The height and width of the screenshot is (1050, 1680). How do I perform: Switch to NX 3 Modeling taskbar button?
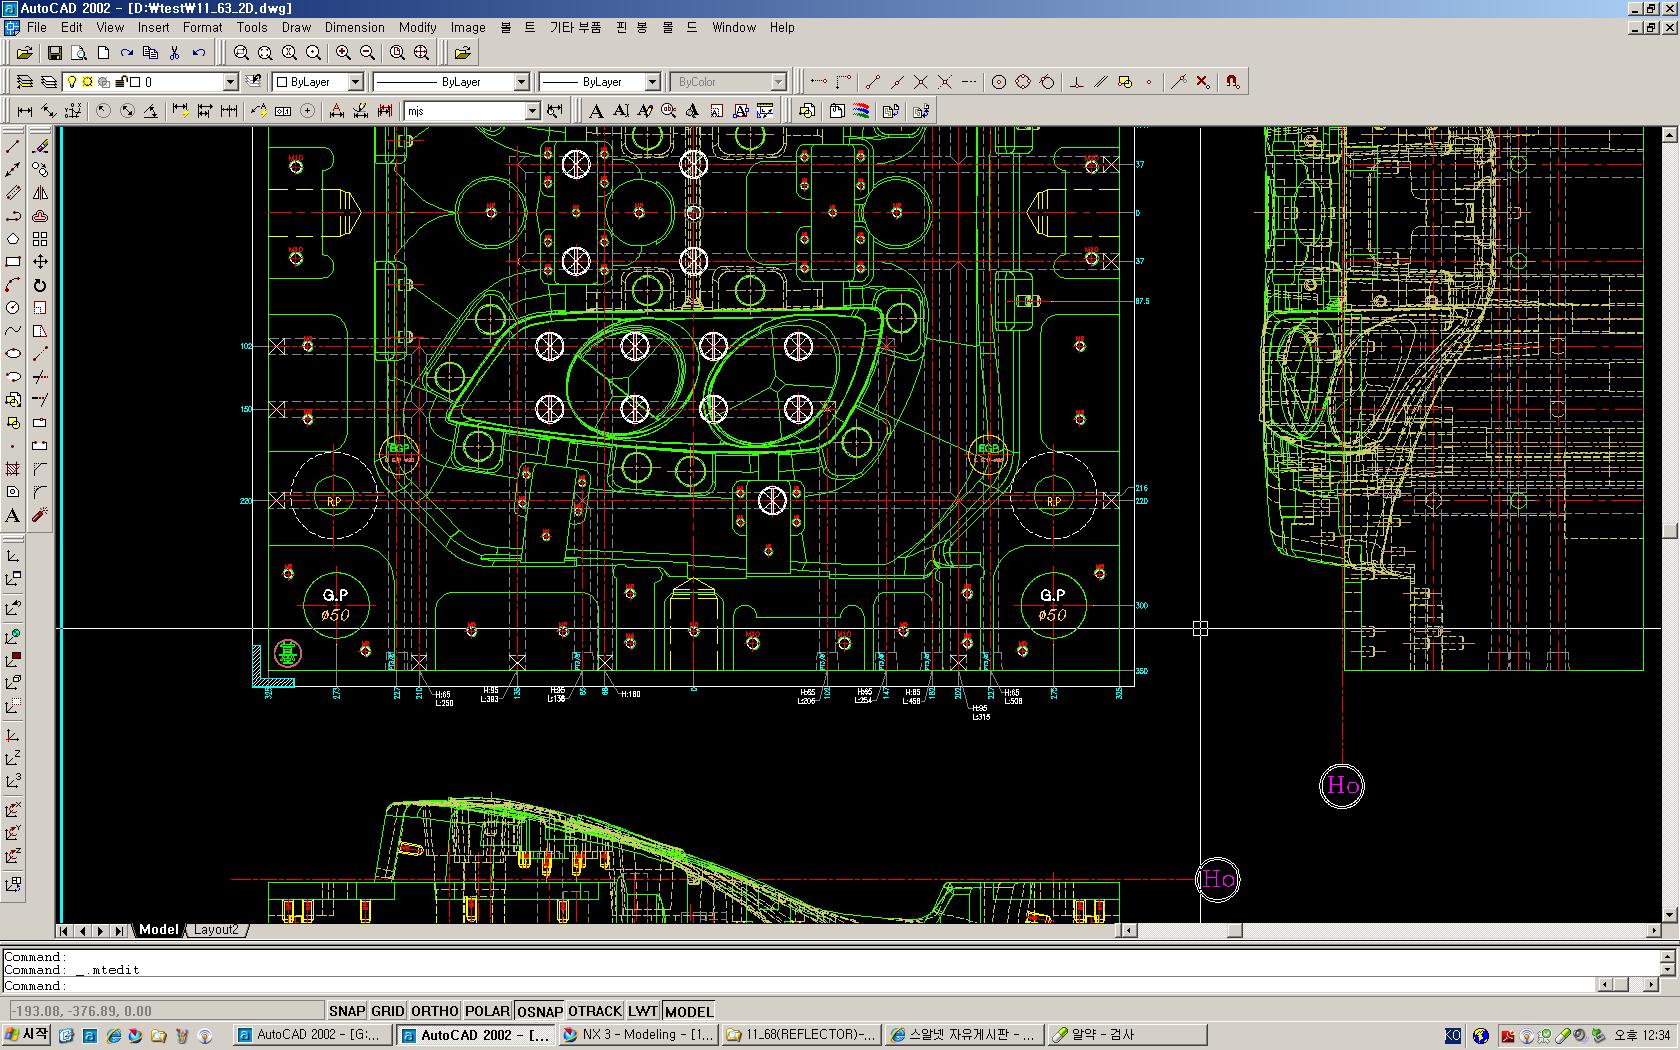coord(638,1035)
